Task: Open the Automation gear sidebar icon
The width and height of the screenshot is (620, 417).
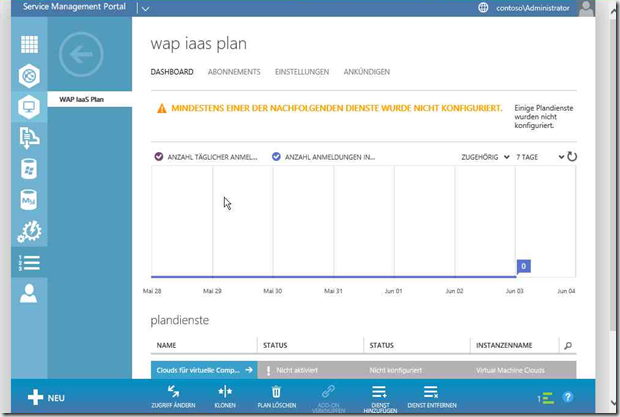Action: coord(29,231)
